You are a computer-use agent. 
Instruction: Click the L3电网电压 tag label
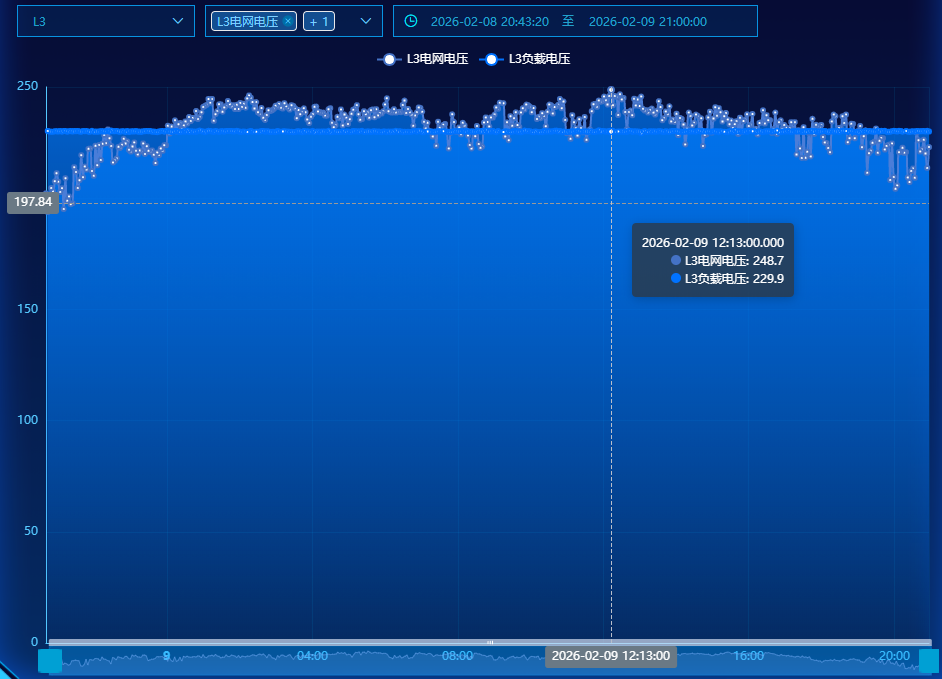(x=247, y=21)
